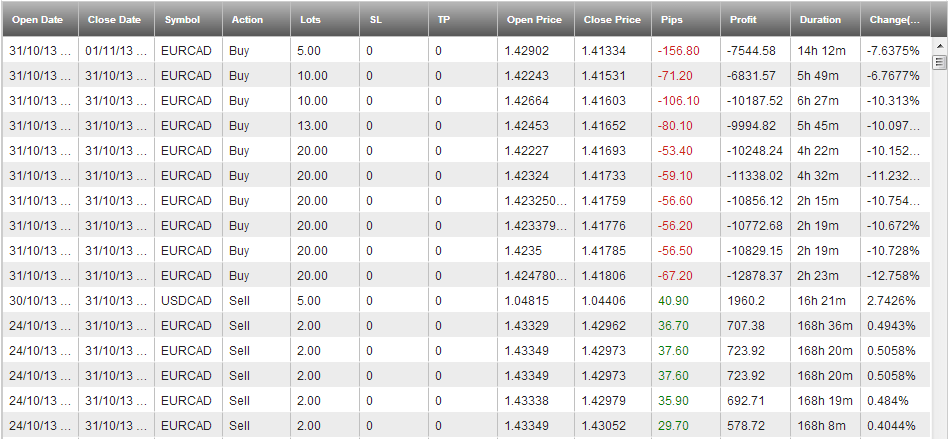Image resolution: width=949 pixels, height=439 pixels.
Task: Select the -7.6375% change cell
Action: [x=893, y=51]
